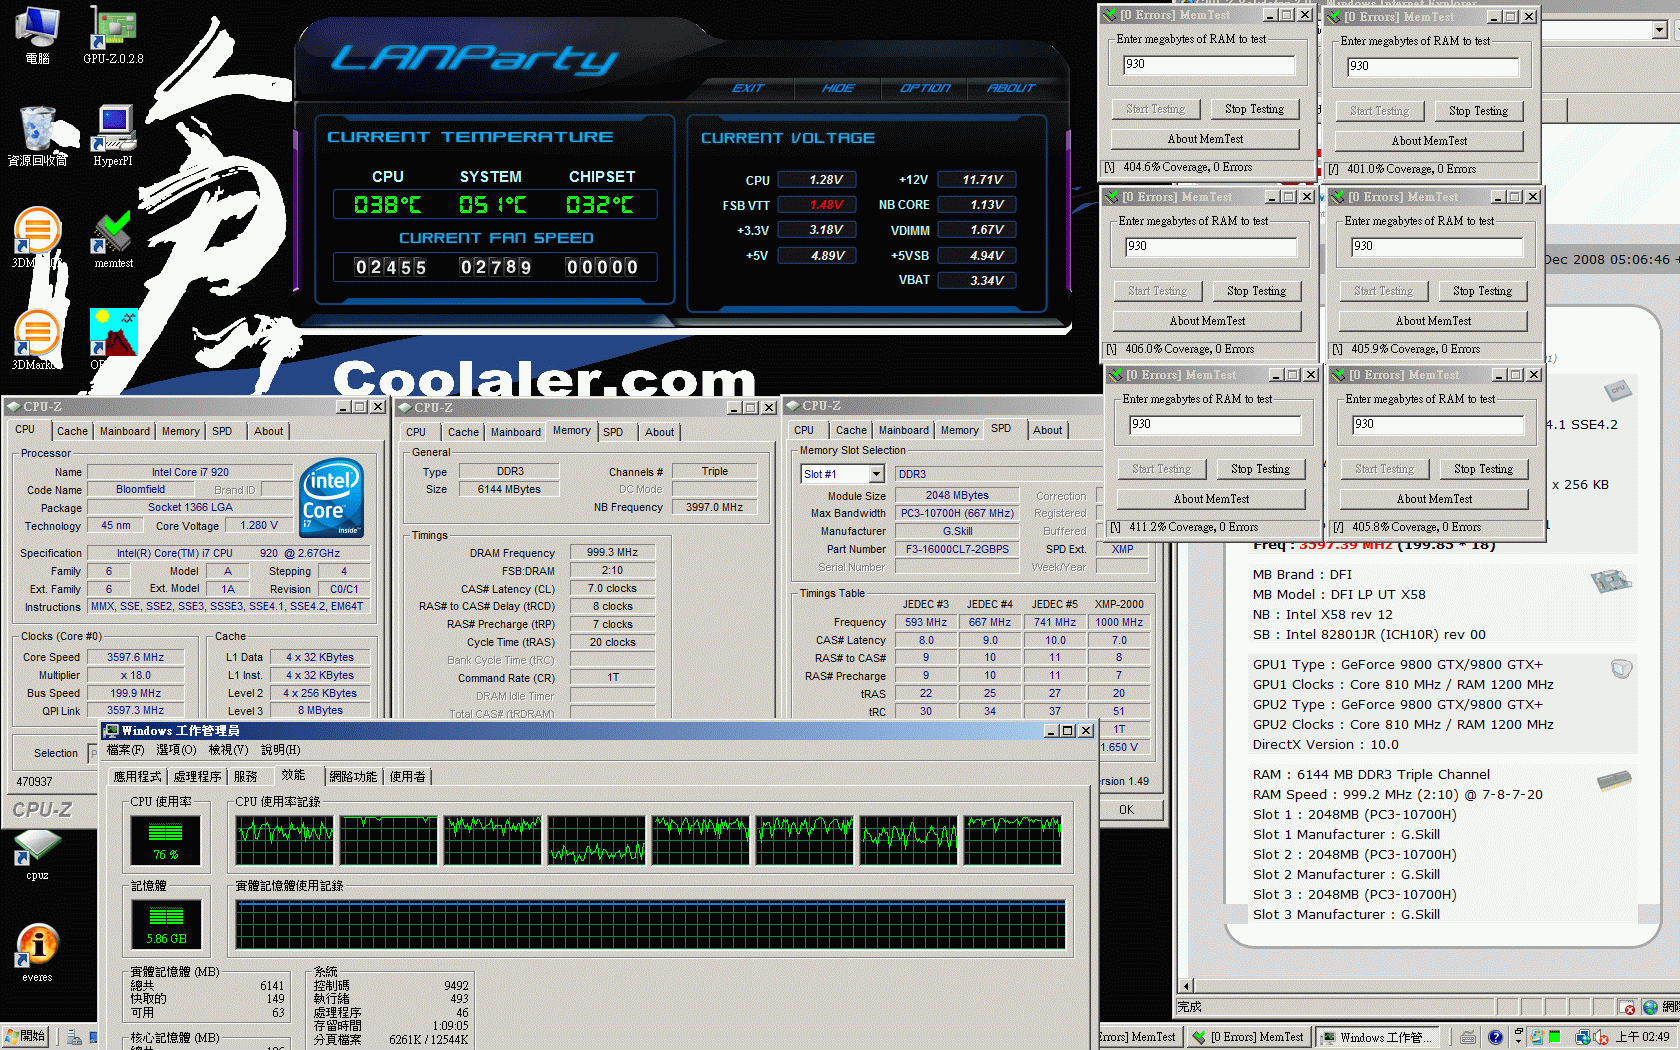
Task: Click EXIT on the LANParty panel
Action: tap(748, 88)
